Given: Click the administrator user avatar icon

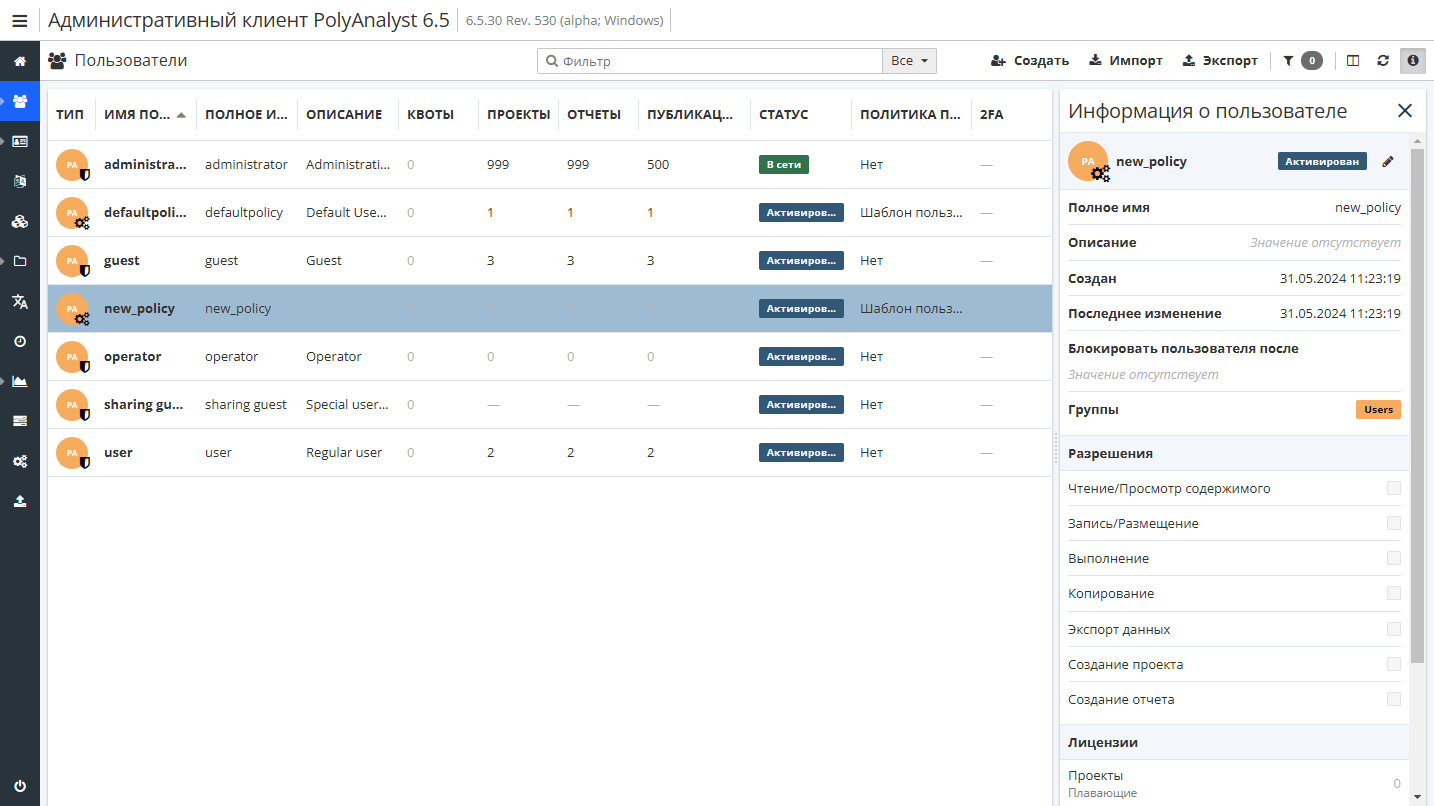Looking at the screenshot, I should [72, 165].
